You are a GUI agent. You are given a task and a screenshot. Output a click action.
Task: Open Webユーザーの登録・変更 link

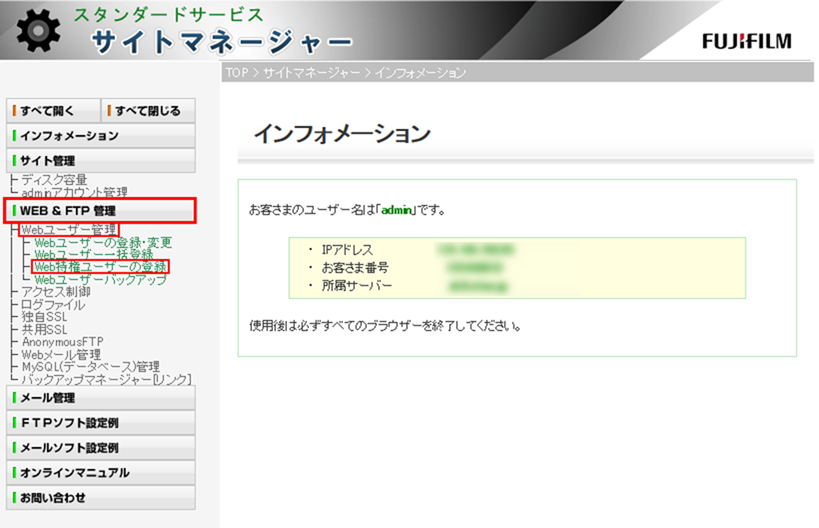[103, 243]
